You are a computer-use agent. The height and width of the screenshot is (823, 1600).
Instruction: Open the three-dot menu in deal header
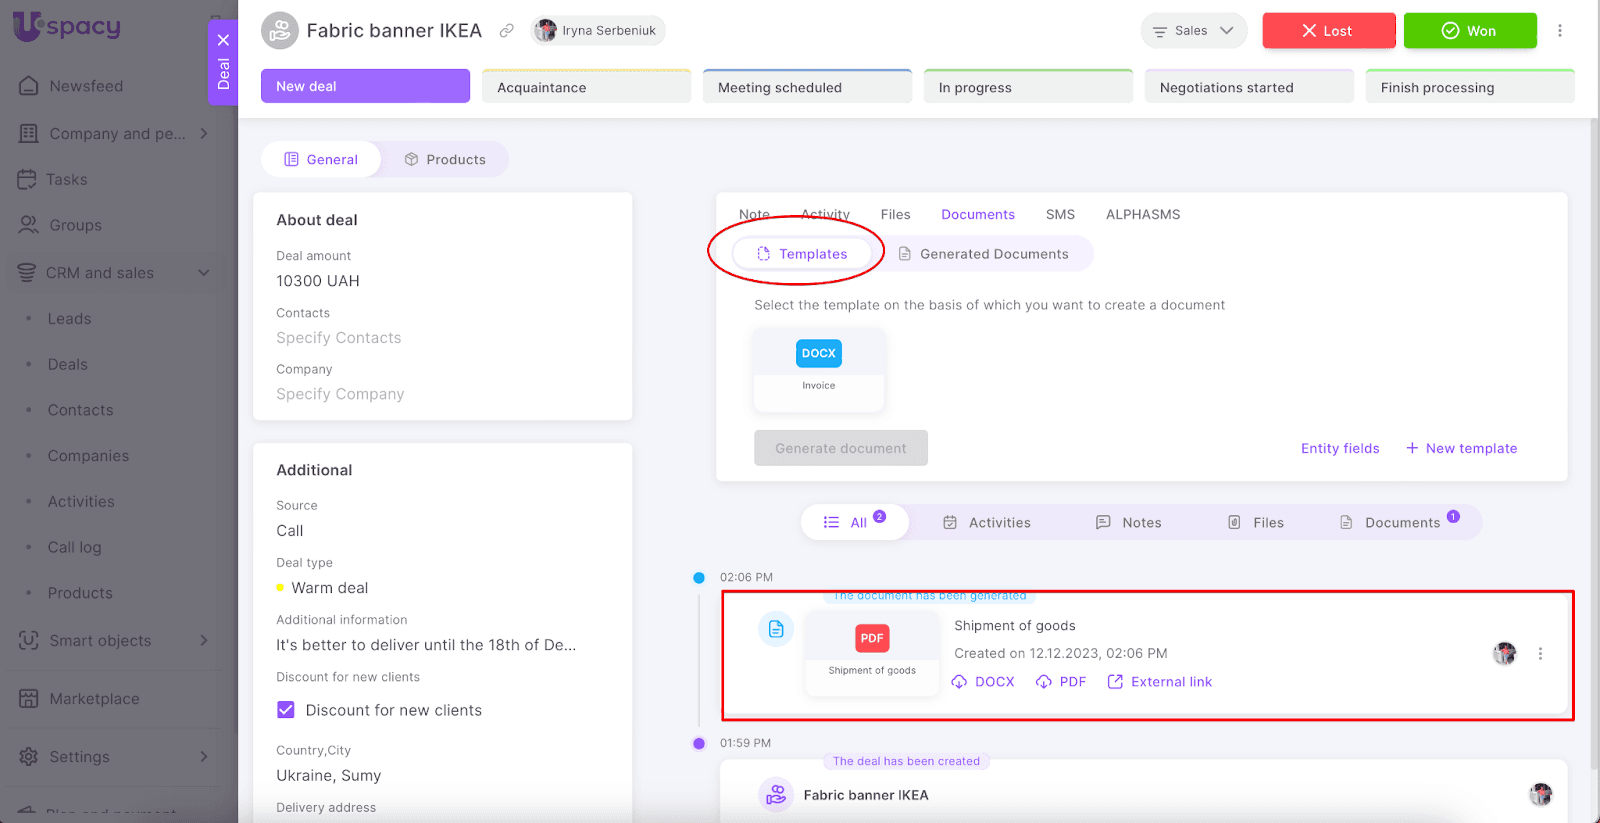tap(1559, 31)
